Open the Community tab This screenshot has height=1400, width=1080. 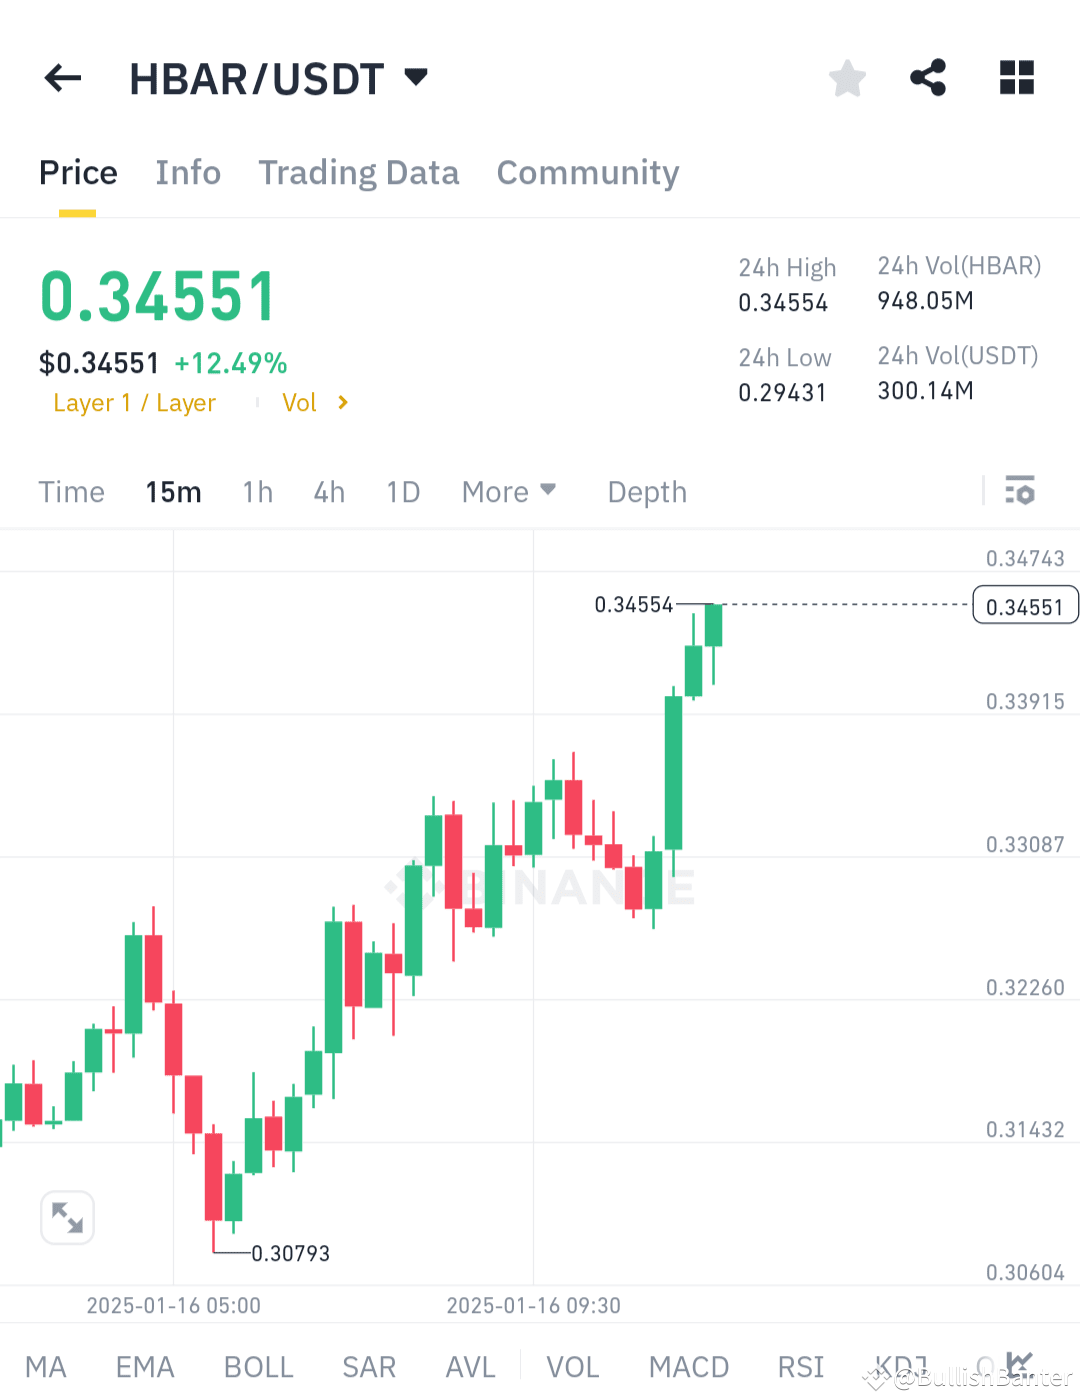587,172
